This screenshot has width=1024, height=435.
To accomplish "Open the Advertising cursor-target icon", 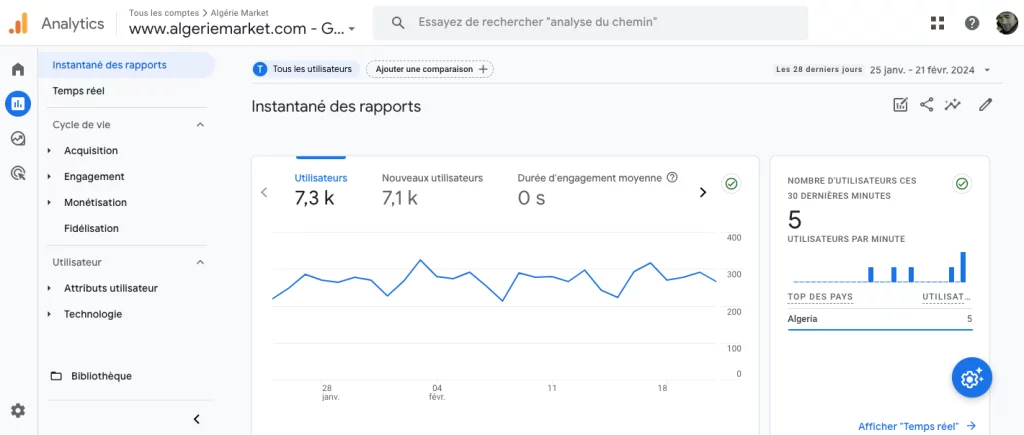I will click(18, 173).
